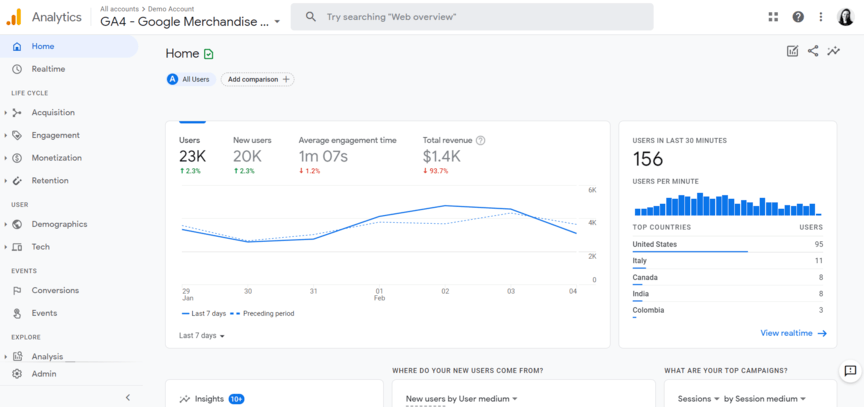Screen dimensions: 864x407
Task: Expand the Retention section arrow
Action: click(6, 180)
